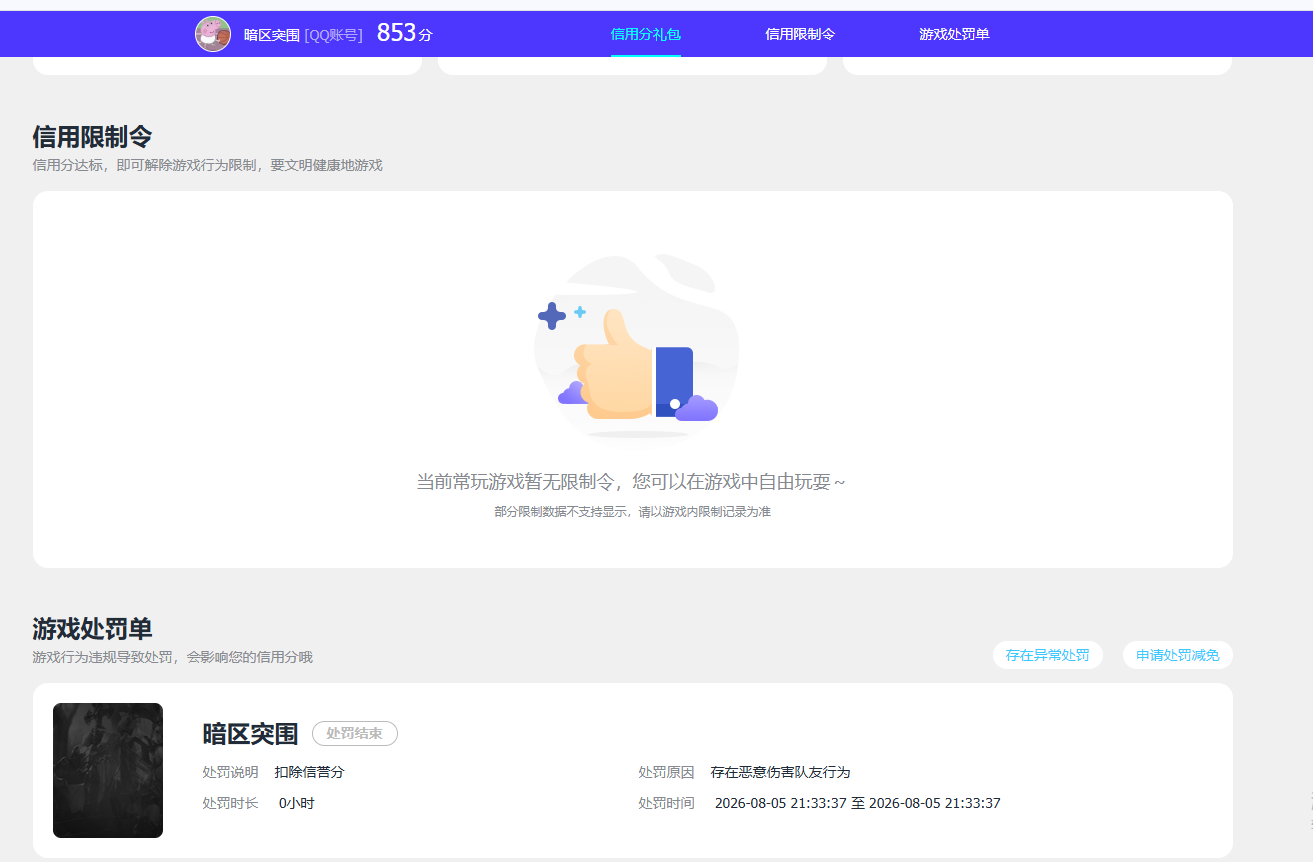Click the 处罚结束 status badge
The width and height of the screenshot is (1313, 862).
pyautogui.click(x=355, y=734)
